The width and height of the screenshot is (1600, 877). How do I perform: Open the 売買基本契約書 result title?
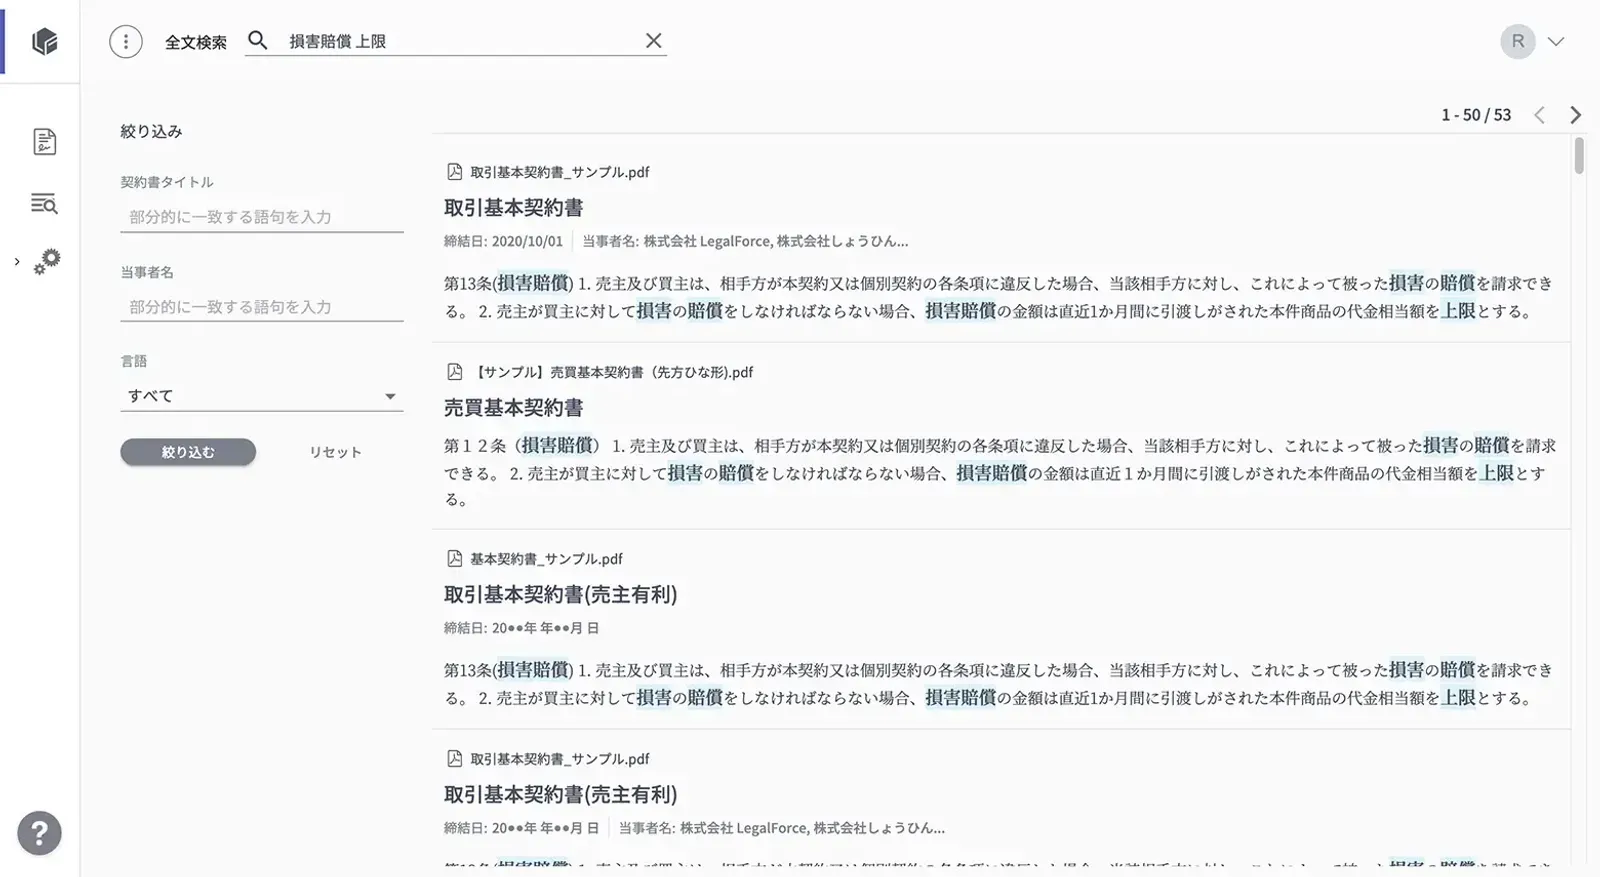click(x=514, y=408)
